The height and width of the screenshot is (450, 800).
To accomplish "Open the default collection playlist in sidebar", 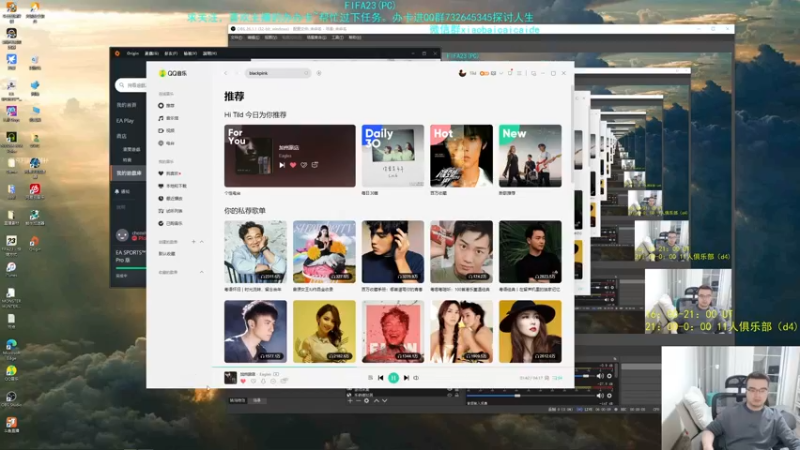I will (167, 254).
